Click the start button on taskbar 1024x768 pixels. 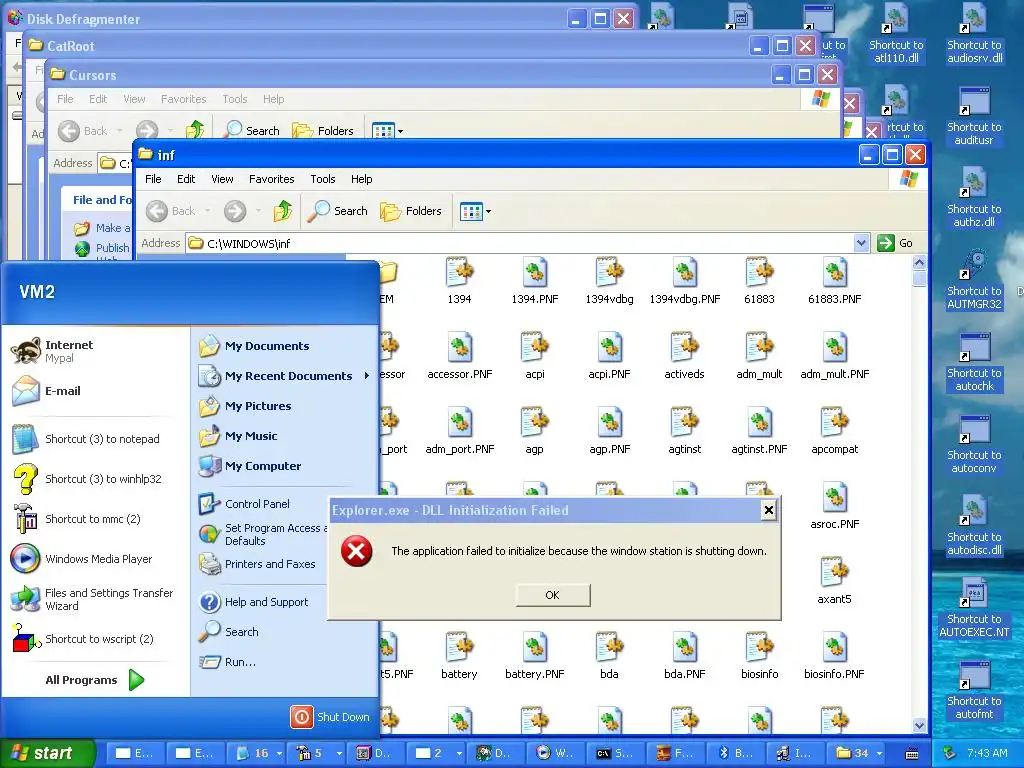(x=47, y=753)
